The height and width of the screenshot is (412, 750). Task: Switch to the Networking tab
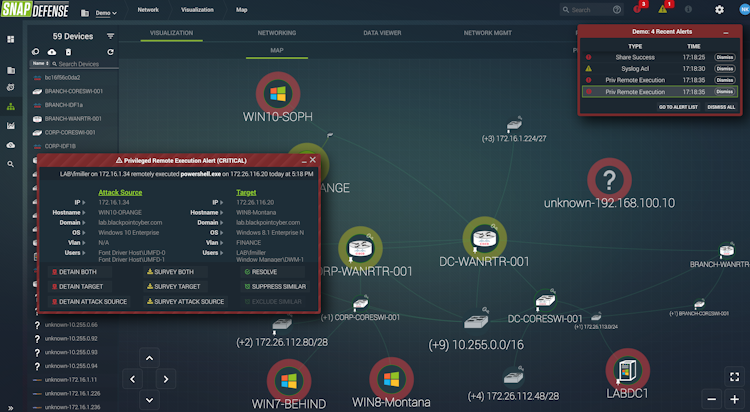click(x=276, y=33)
